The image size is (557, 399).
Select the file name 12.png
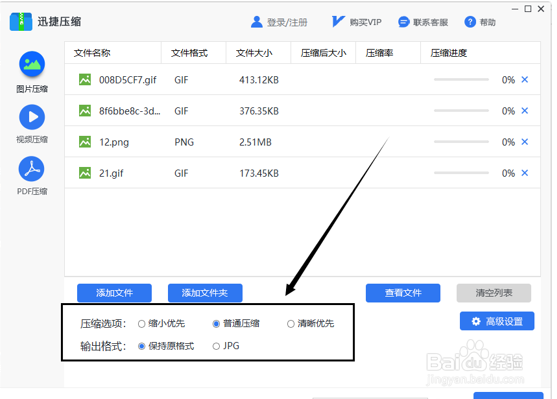point(114,143)
